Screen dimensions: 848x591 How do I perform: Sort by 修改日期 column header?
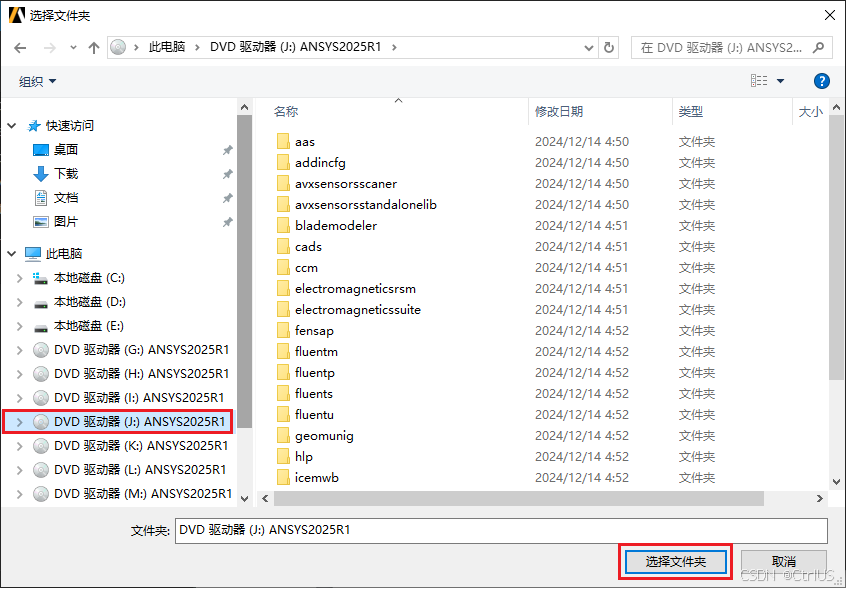pyautogui.click(x=559, y=112)
